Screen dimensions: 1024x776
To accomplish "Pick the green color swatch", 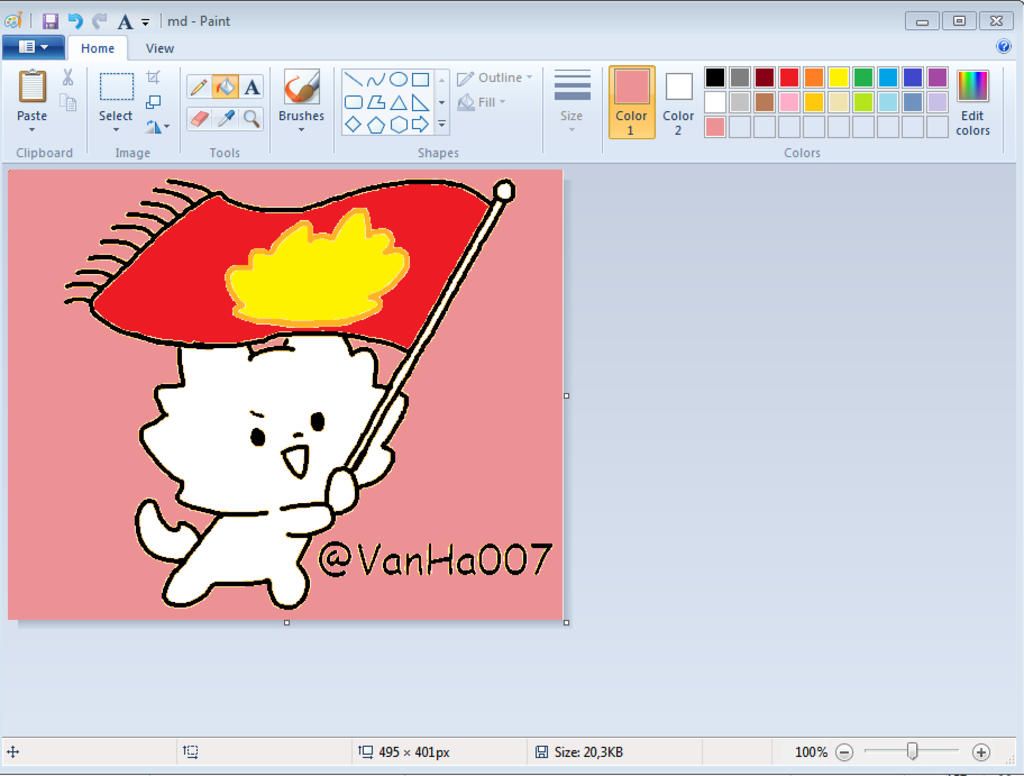I will [863, 77].
